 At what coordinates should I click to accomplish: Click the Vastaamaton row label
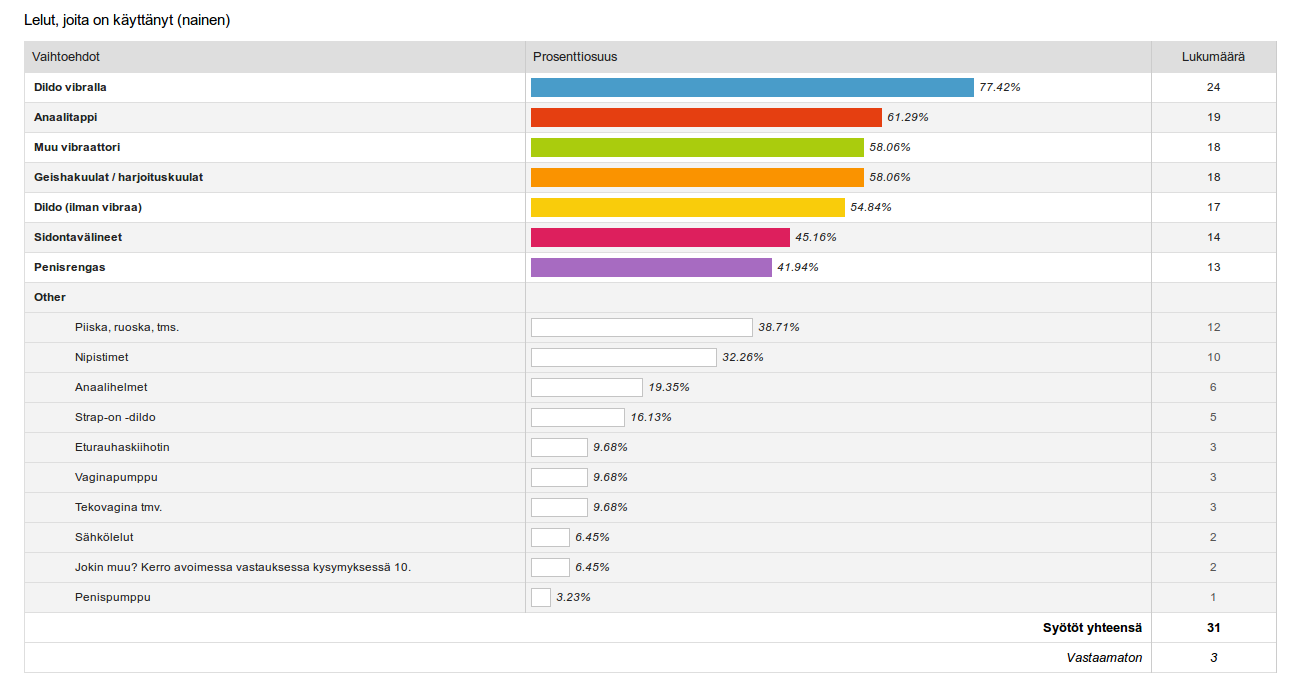pyautogui.click(x=1104, y=658)
